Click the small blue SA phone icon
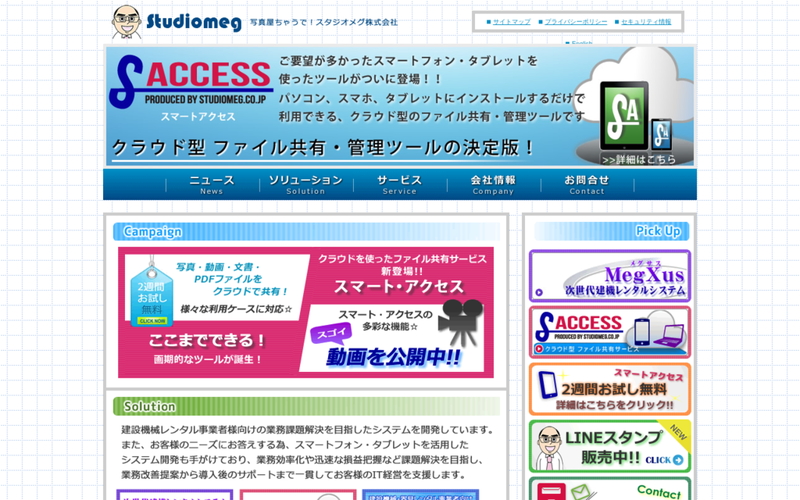This screenshot has height=500, width=800. click(661, 134)
